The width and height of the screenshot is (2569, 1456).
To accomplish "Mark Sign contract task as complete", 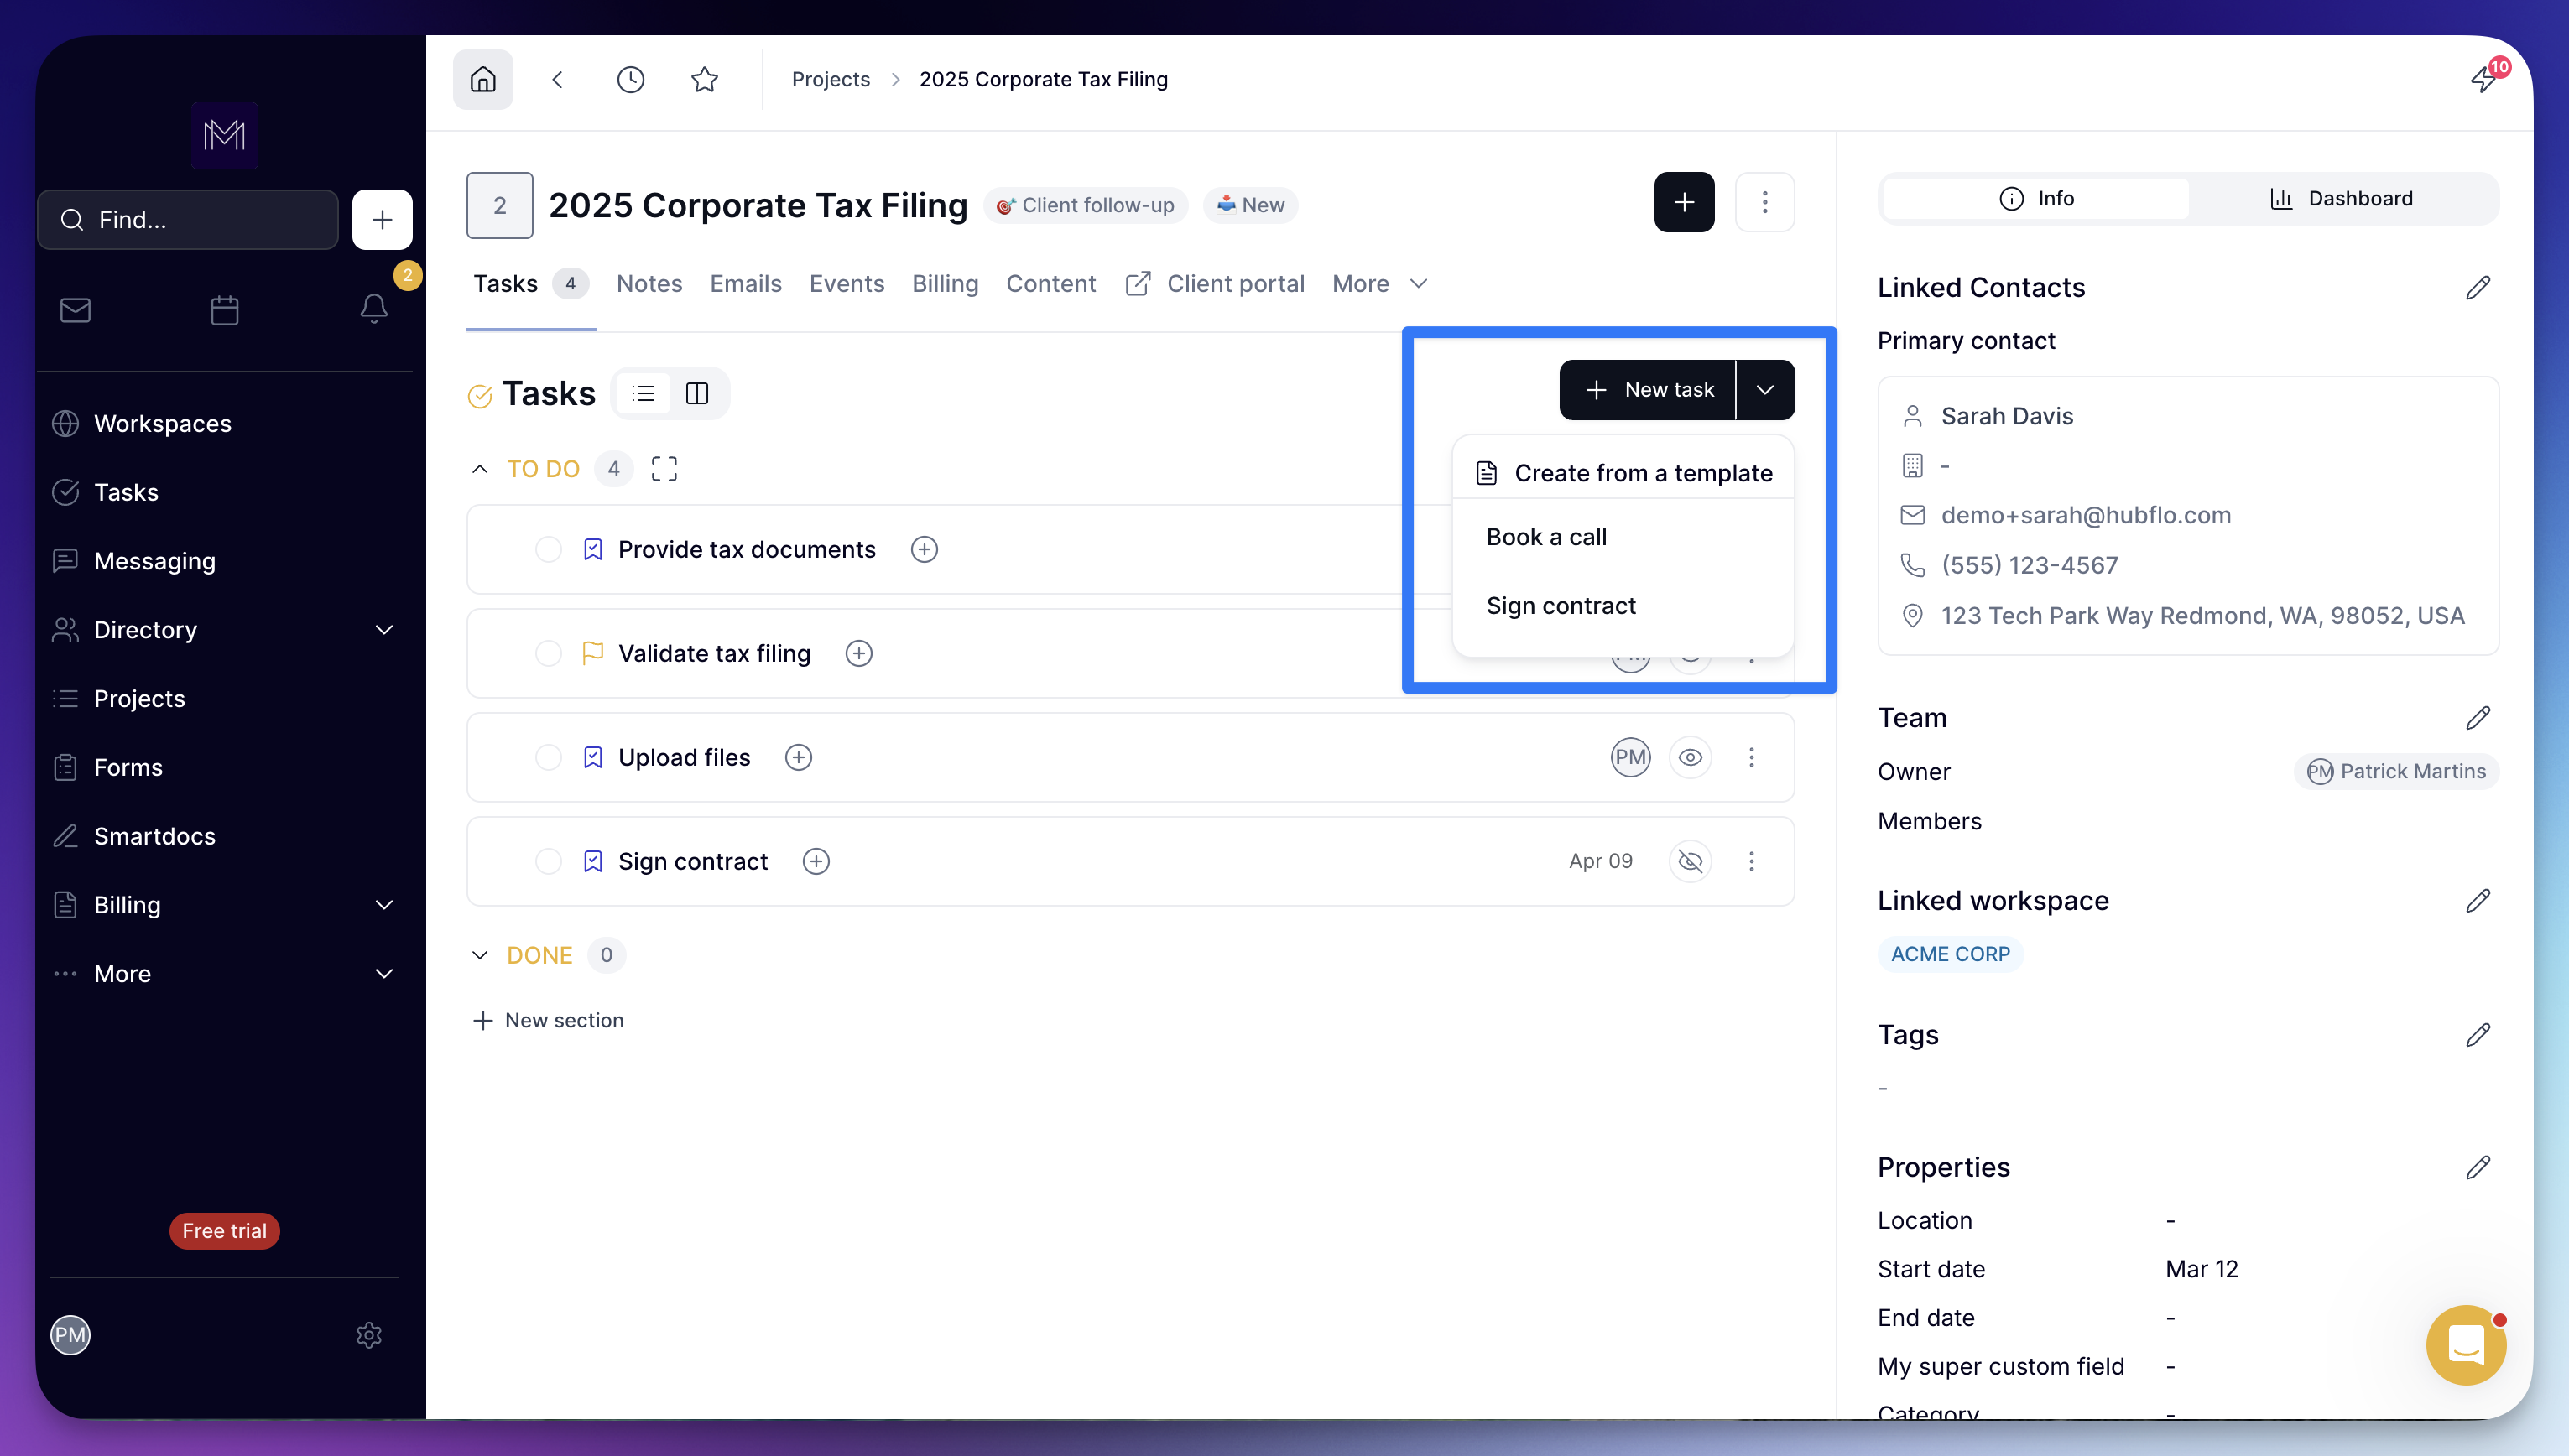I will [548, 861].
